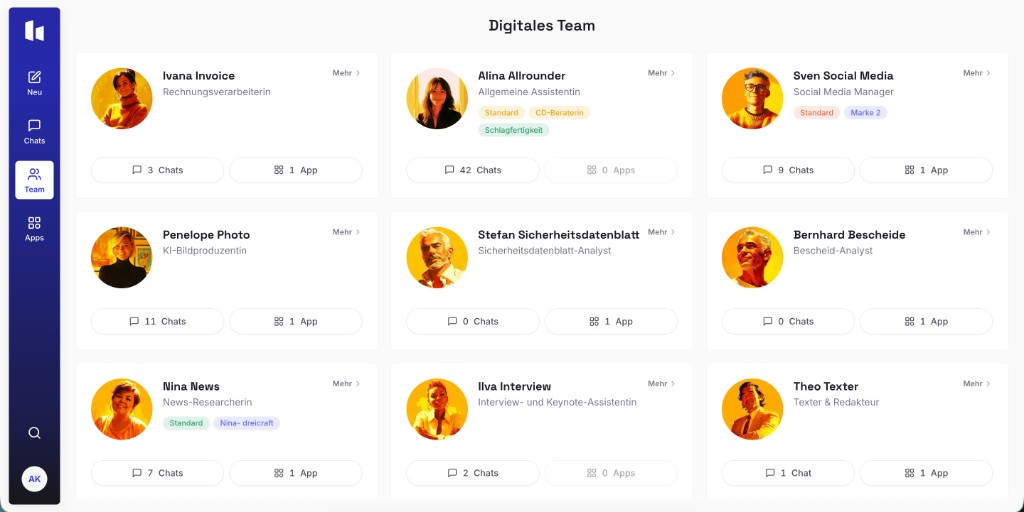
Task: Expand Mehr on Bernhard Bescheide card
Action: click(977, 232)
